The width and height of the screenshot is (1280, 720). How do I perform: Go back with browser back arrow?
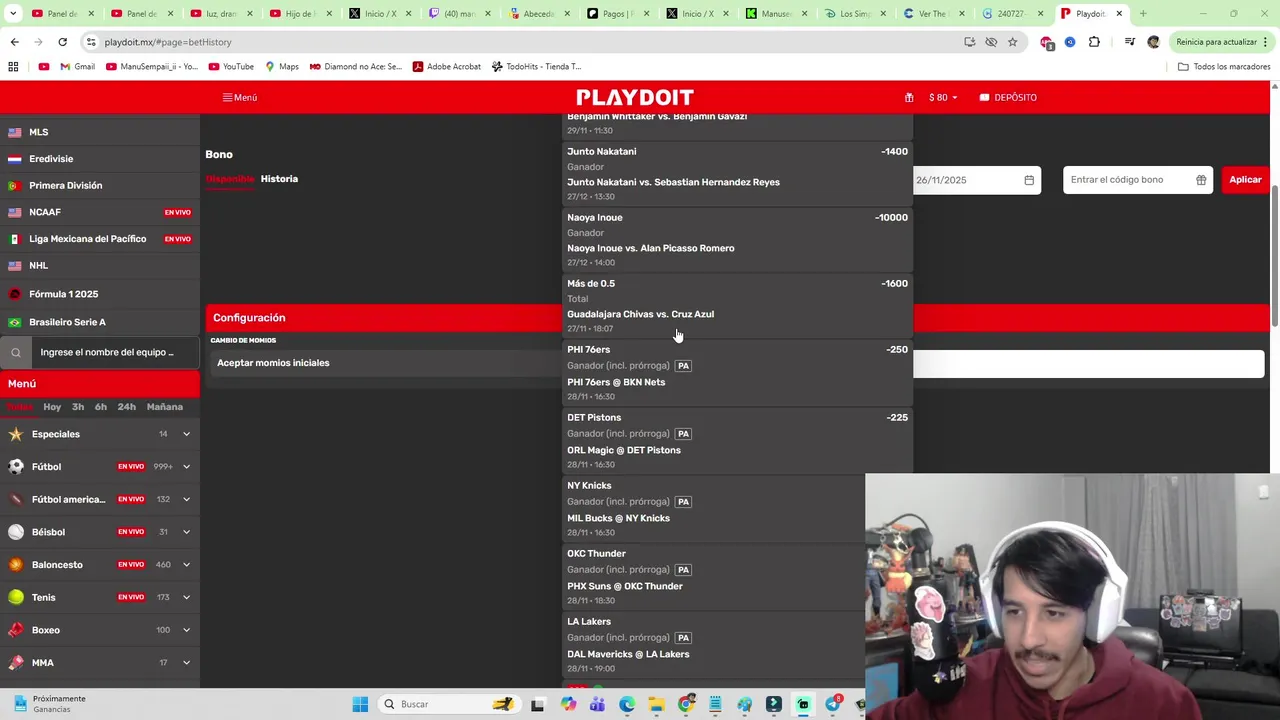click(x=14, y=42)
